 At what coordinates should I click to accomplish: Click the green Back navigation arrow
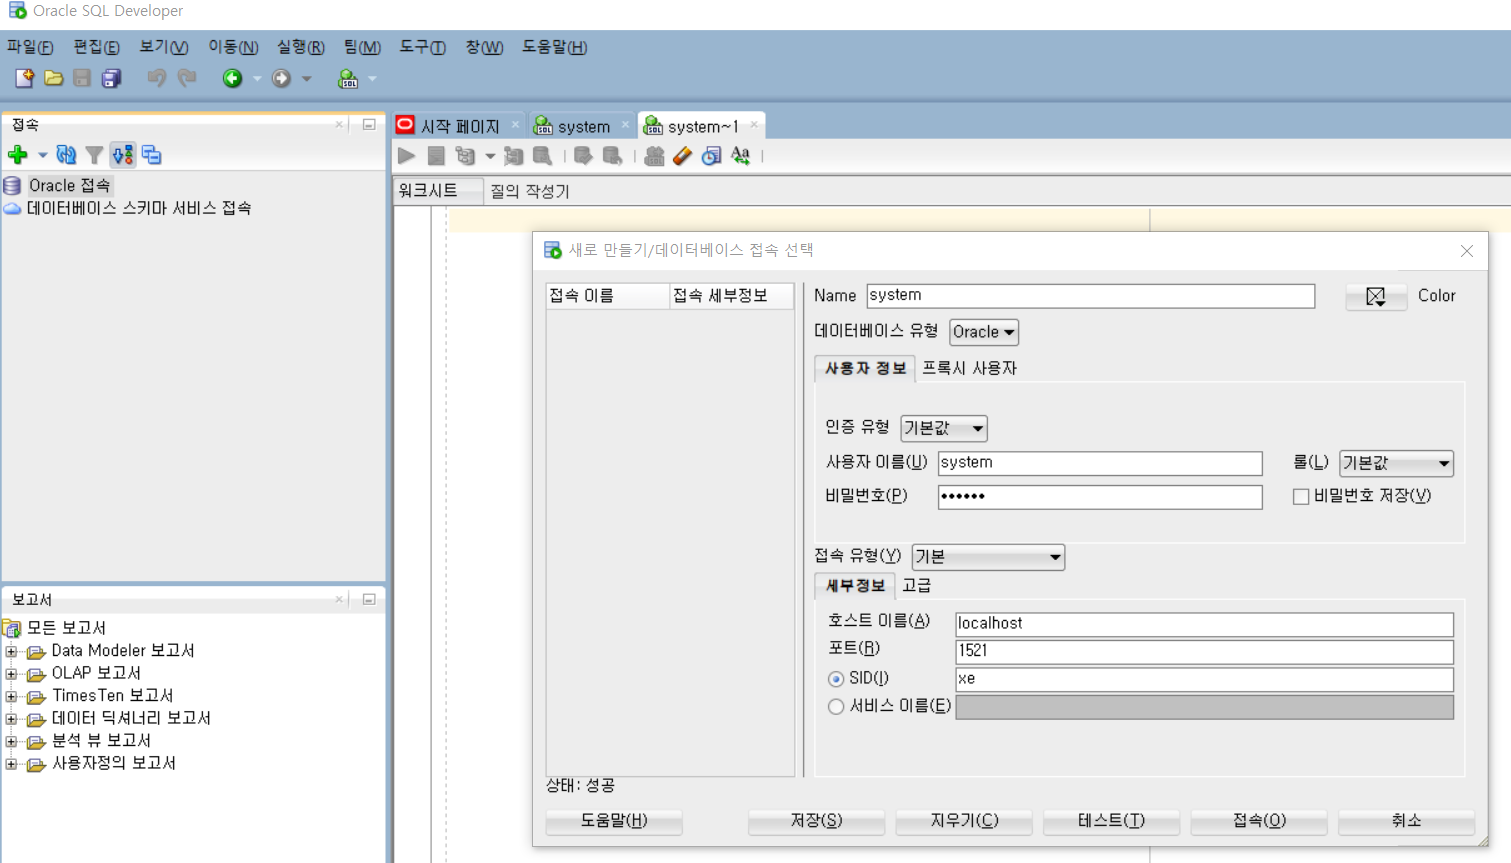232,78
